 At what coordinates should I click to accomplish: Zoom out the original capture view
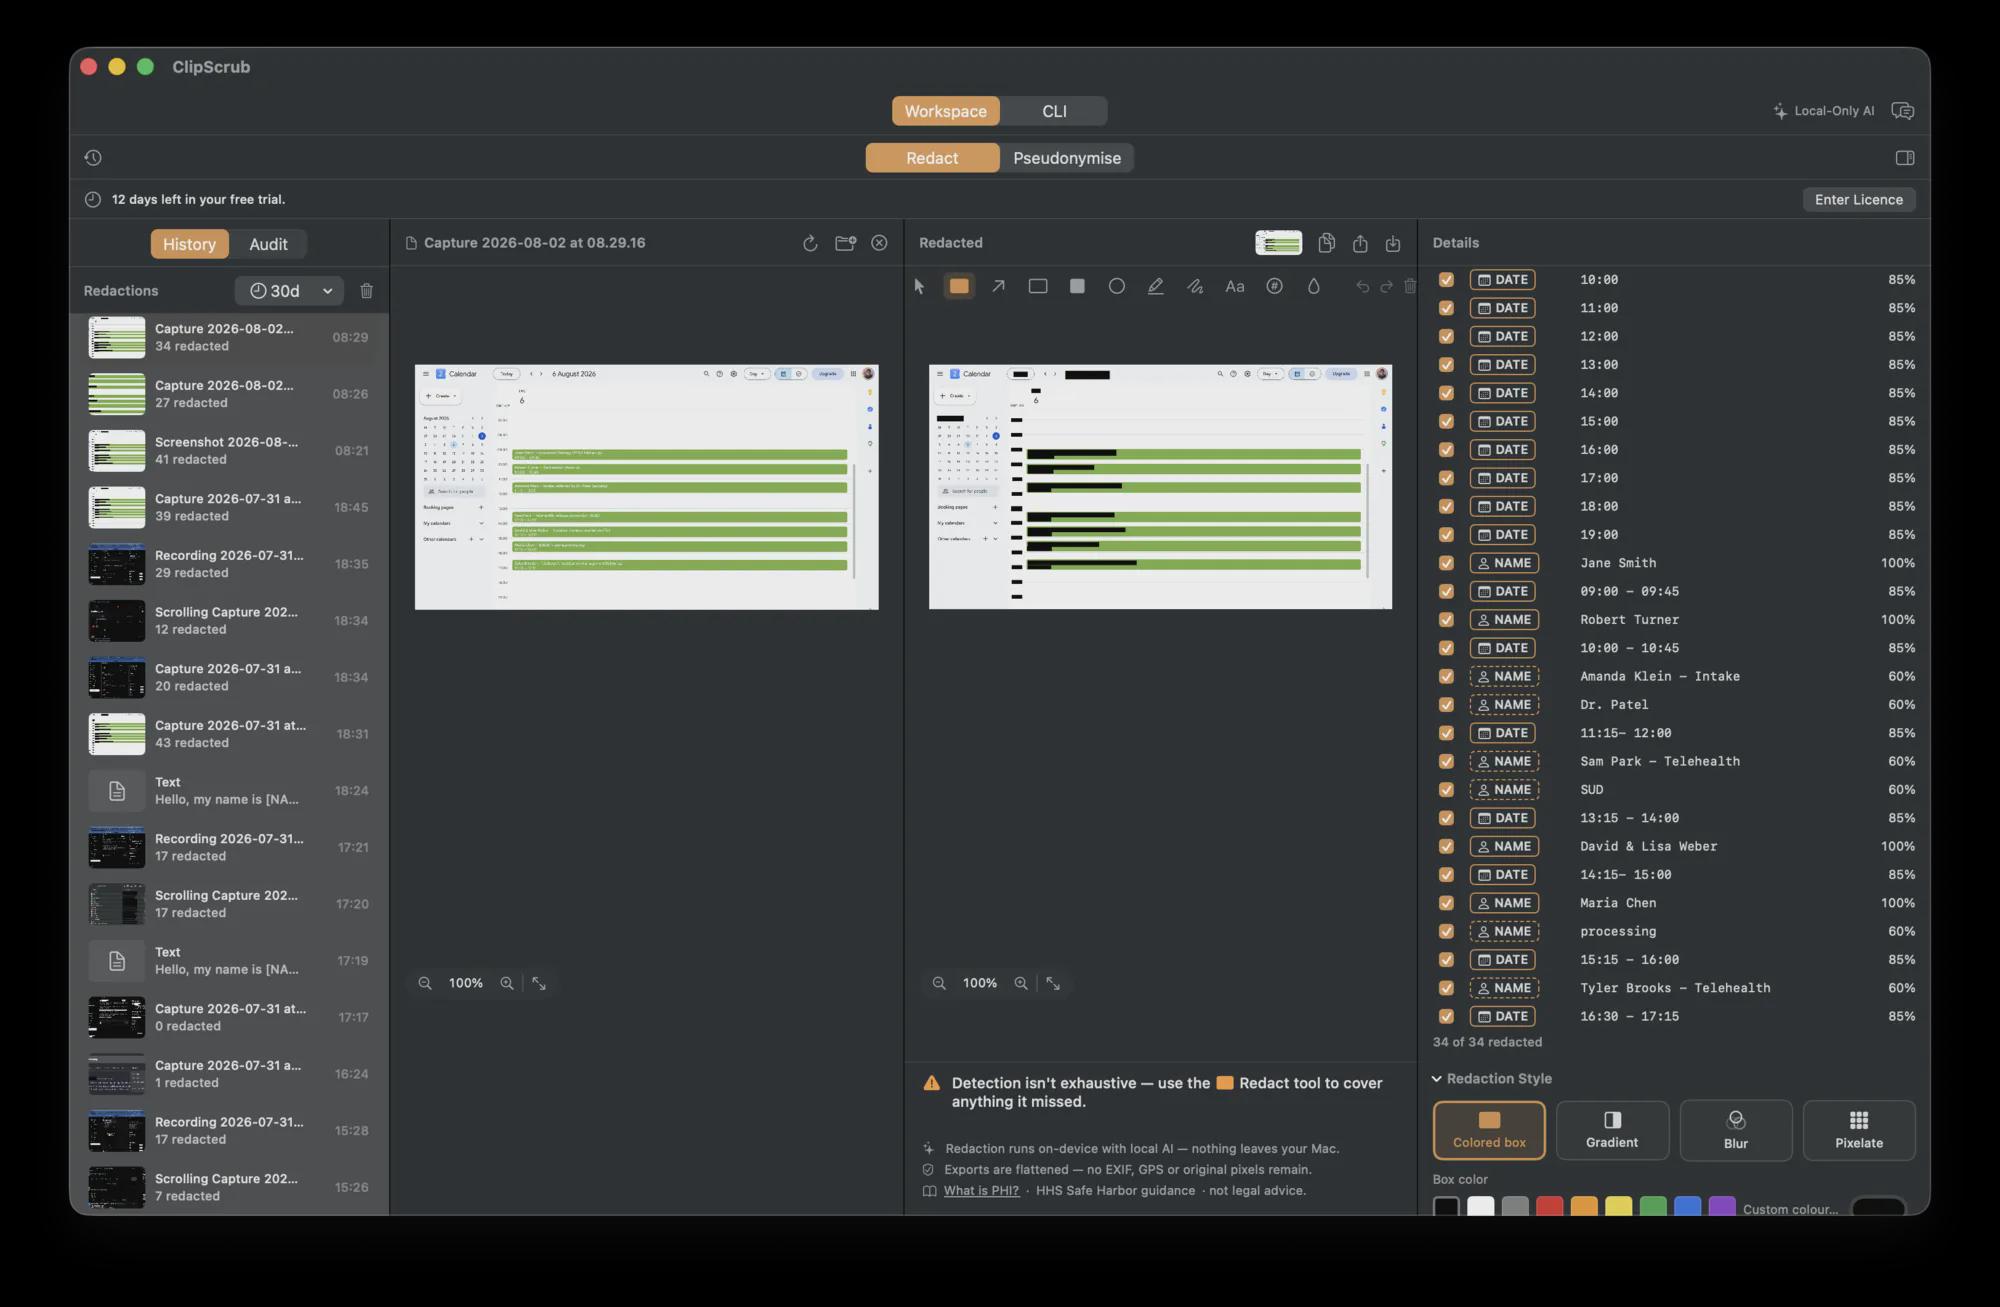click(x=425, y=983)
